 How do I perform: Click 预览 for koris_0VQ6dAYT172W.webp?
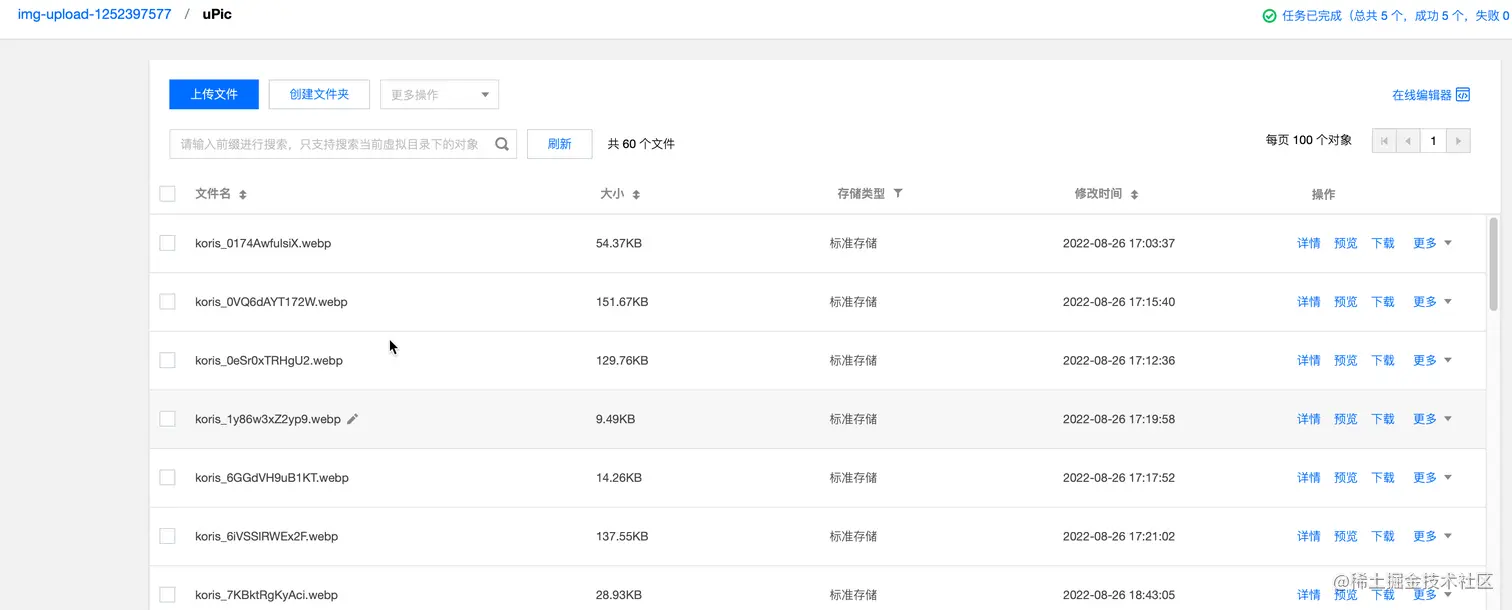pos(1345,301)
